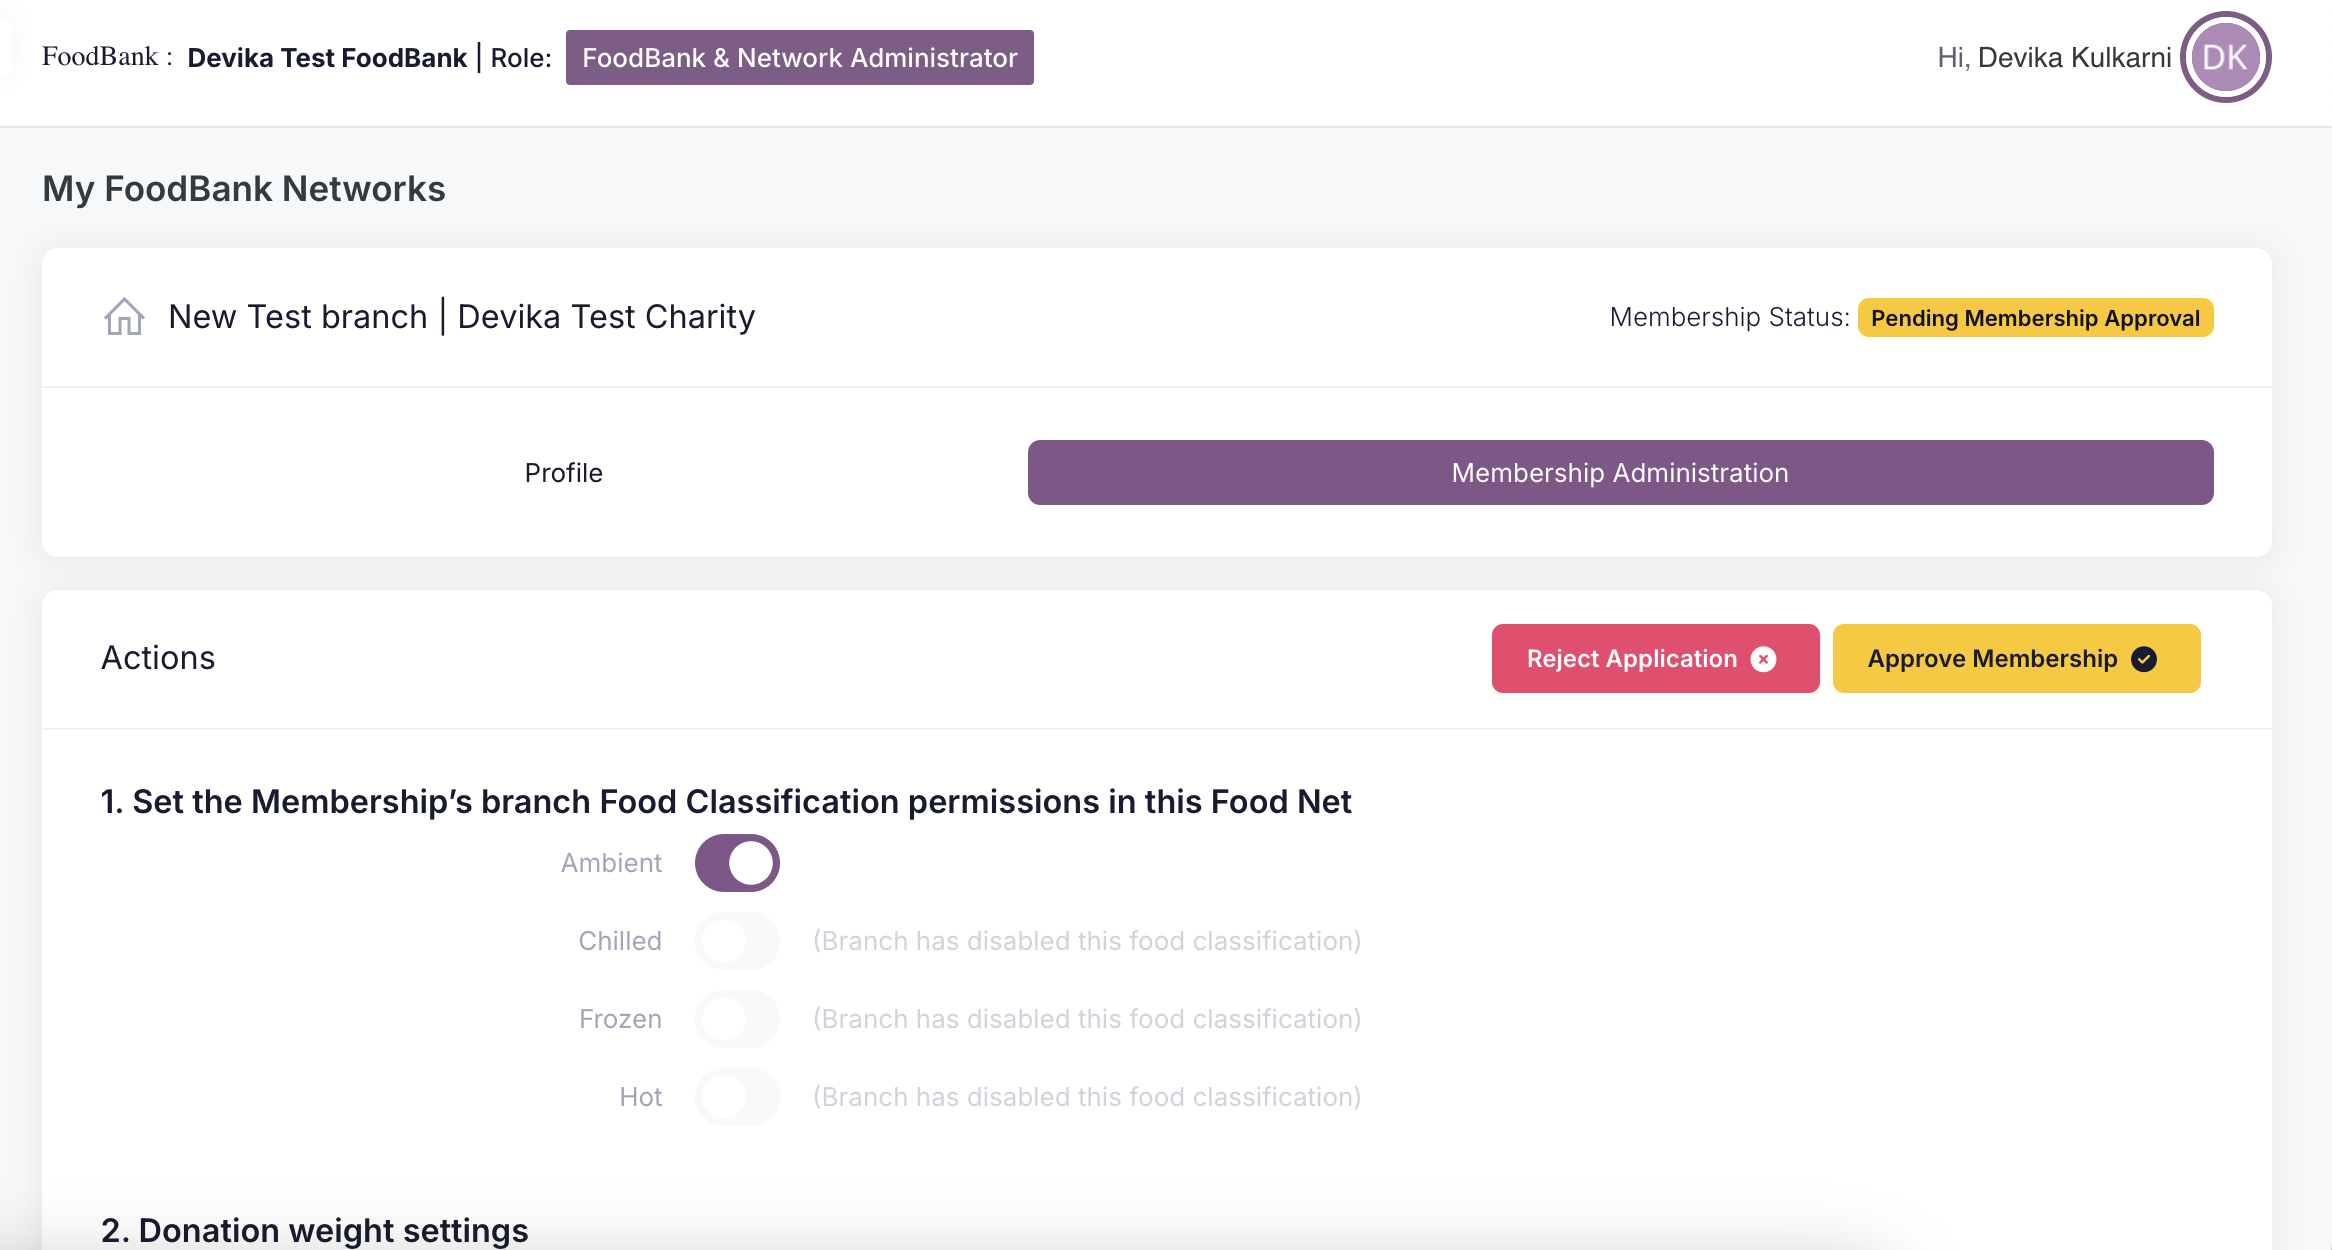The image size is (2332, 1250).
Task: Toggle the Hot food classification switch
Action: coord(737,1097)
